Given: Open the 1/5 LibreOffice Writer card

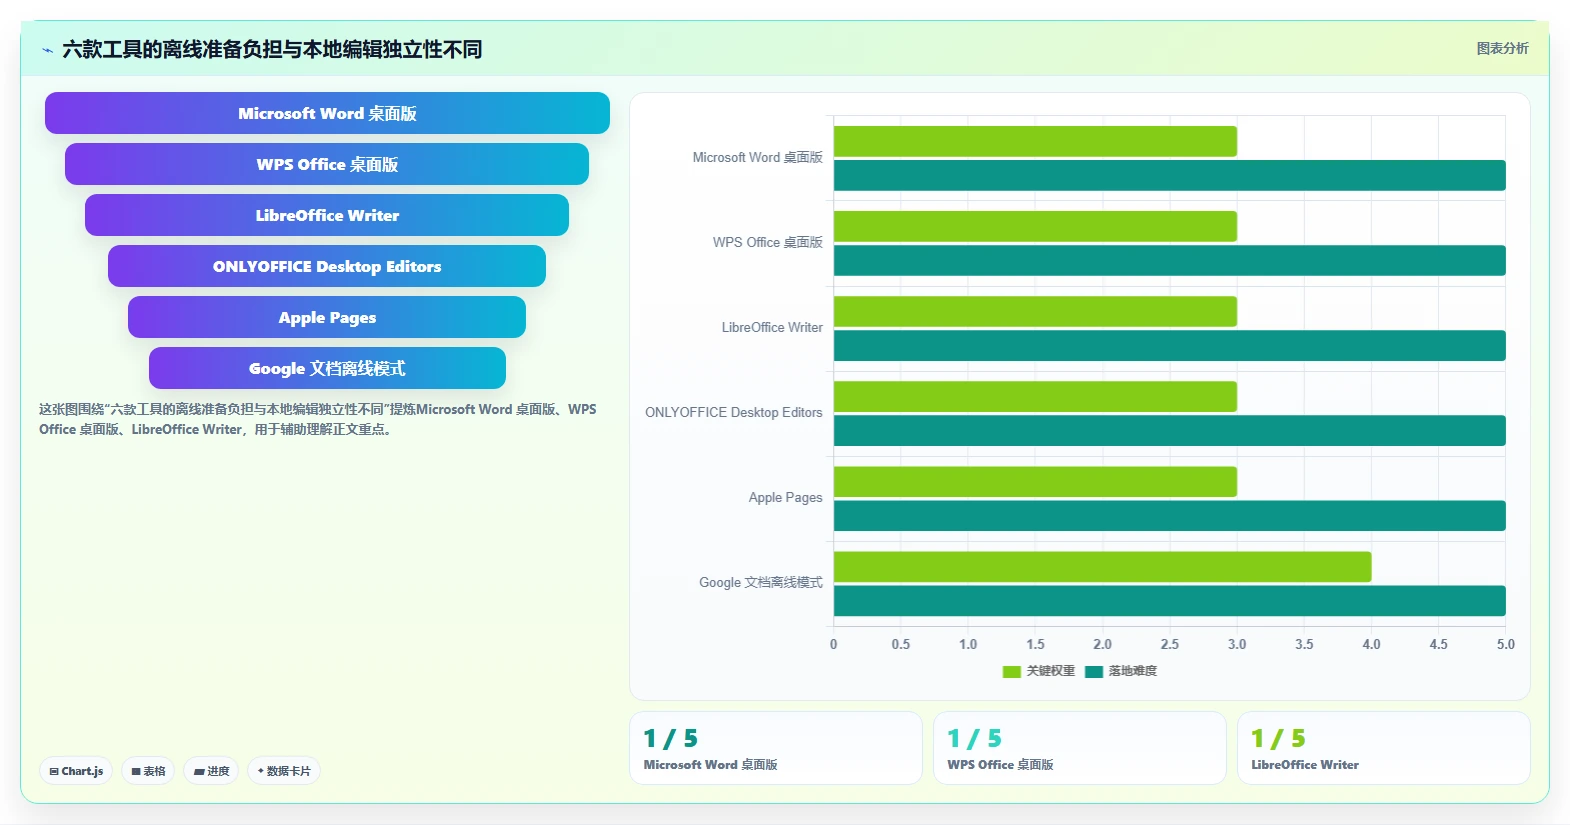Looking at the screenshot, I should (1384, 748).
